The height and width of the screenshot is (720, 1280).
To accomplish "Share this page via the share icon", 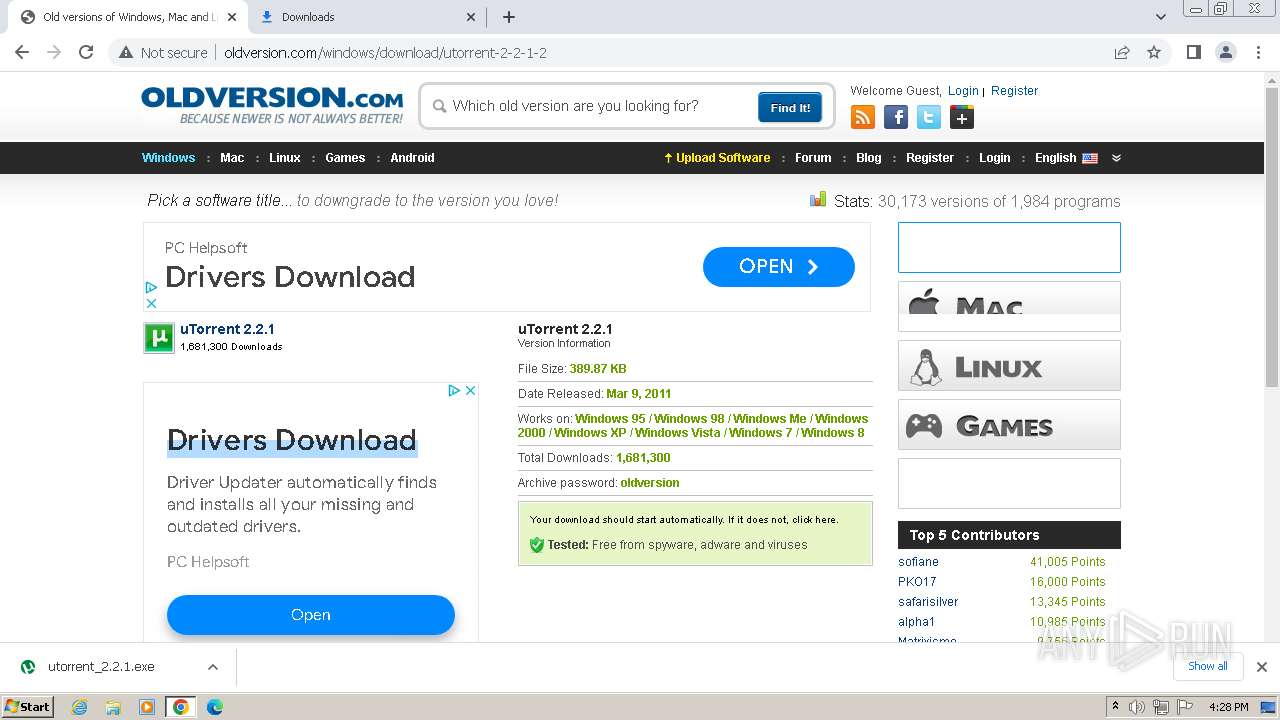I will (1122, 53).
